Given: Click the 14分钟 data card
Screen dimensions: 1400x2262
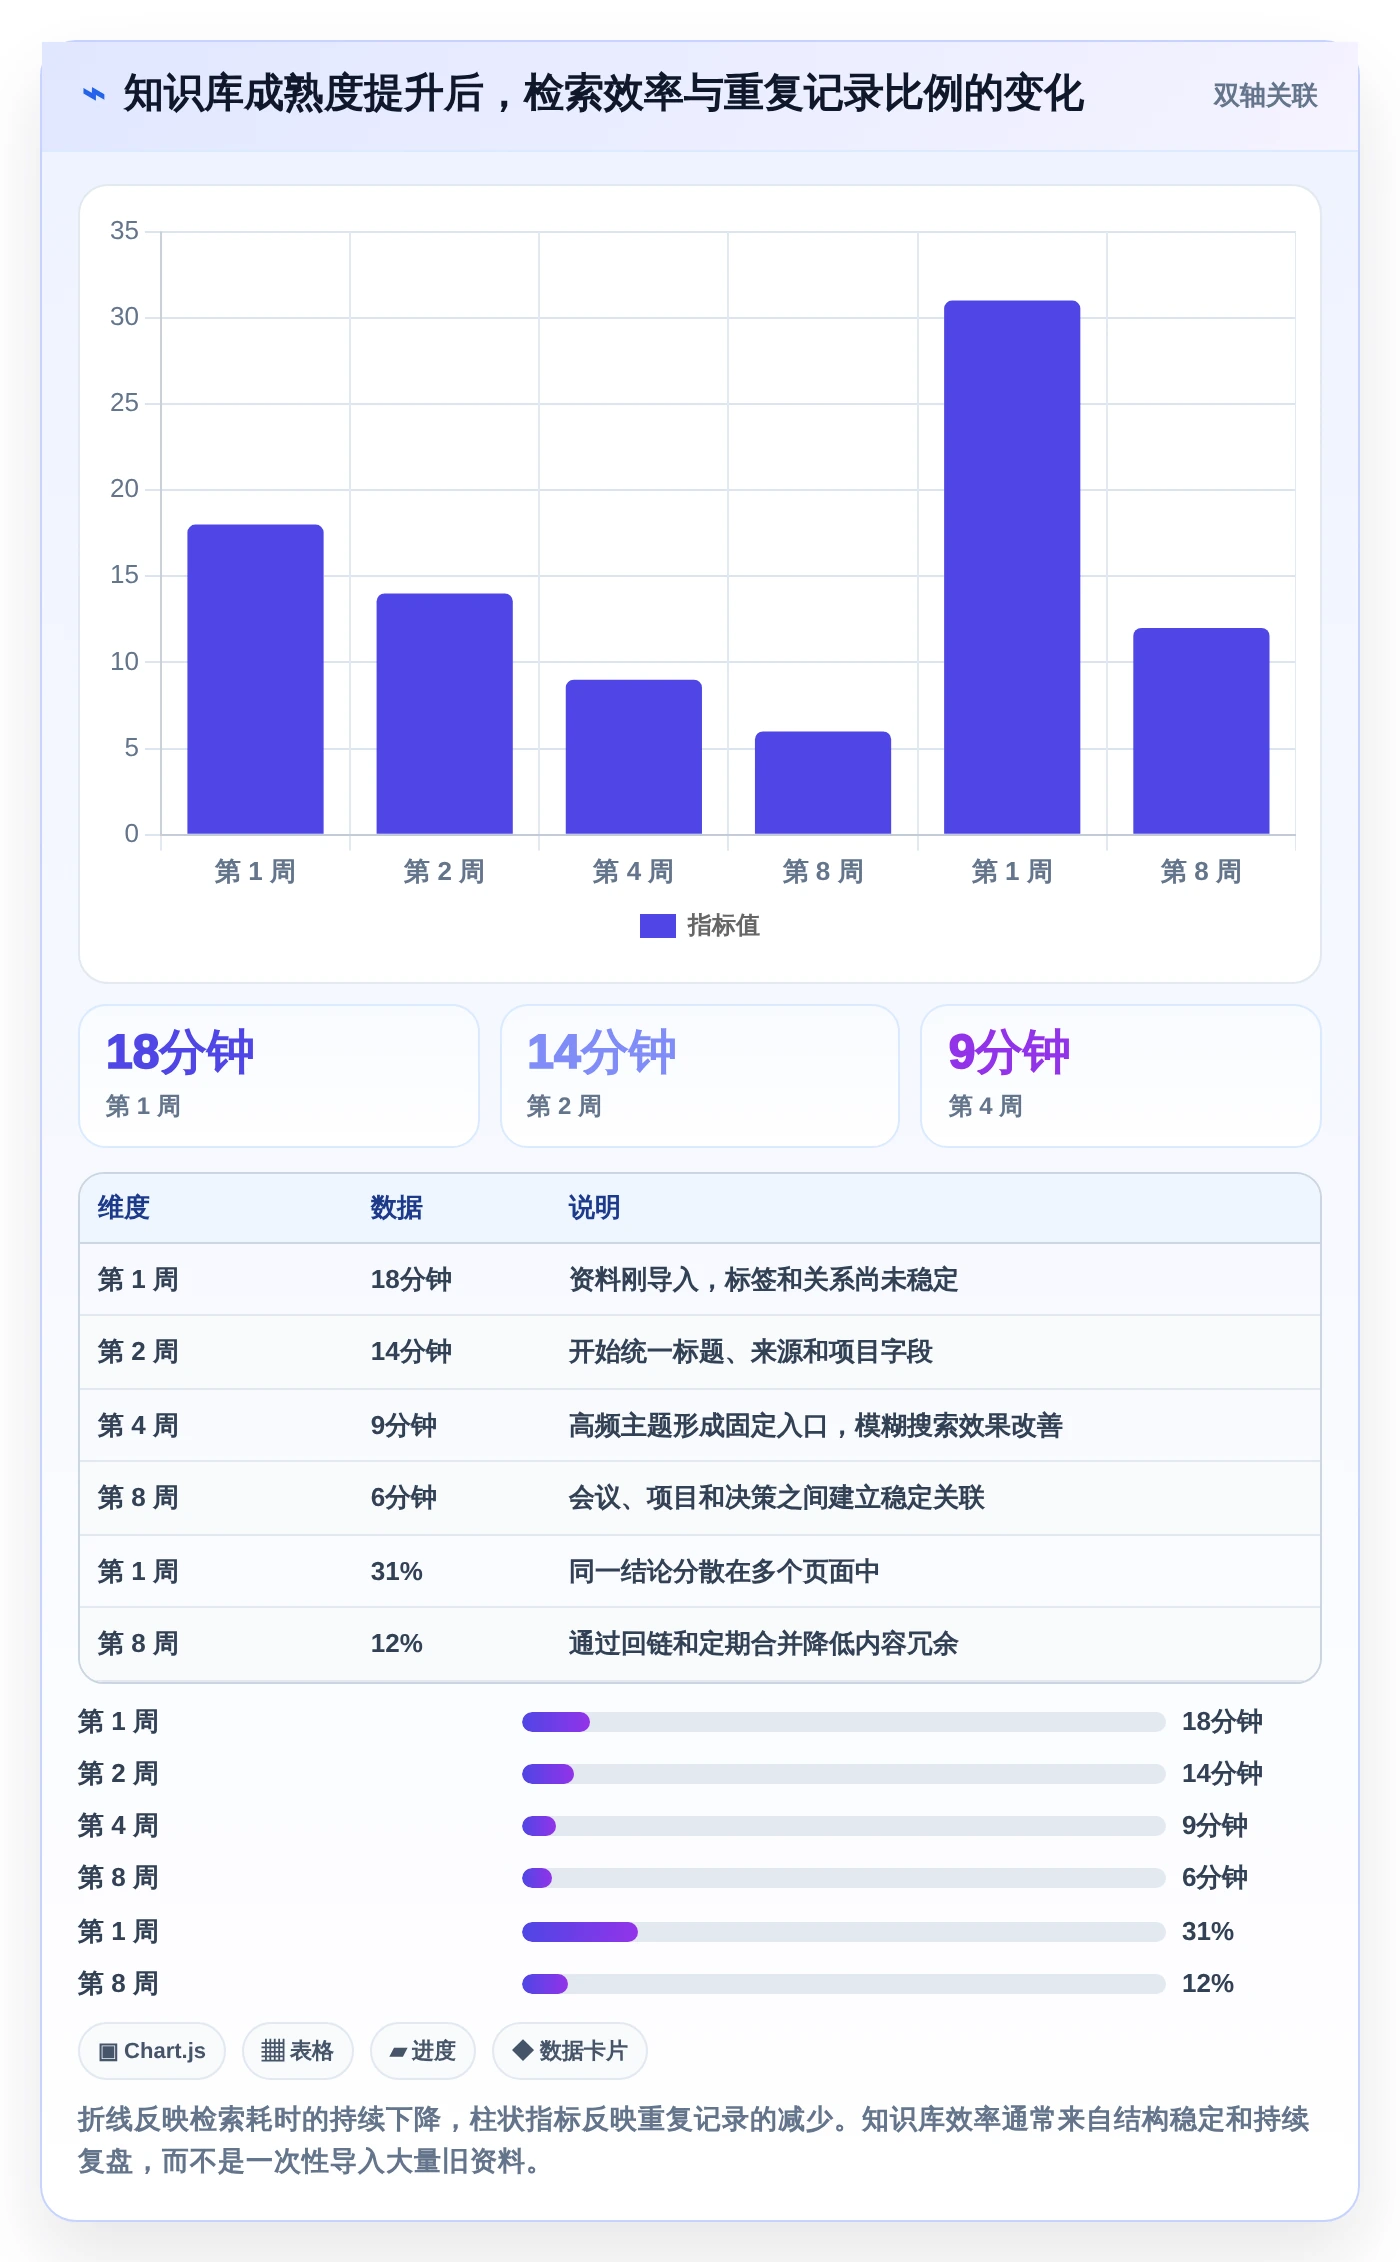Looking at the screenshot, I should click(x=700, y=1076).
